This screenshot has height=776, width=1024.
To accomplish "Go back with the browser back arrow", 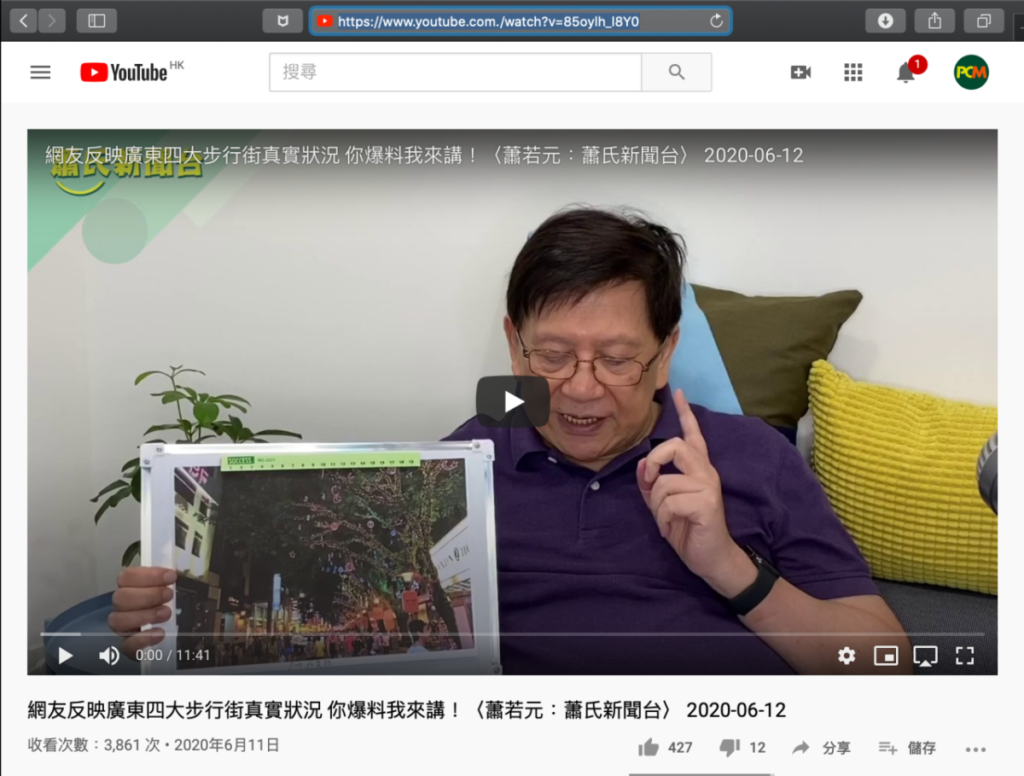I will [24, 21].
